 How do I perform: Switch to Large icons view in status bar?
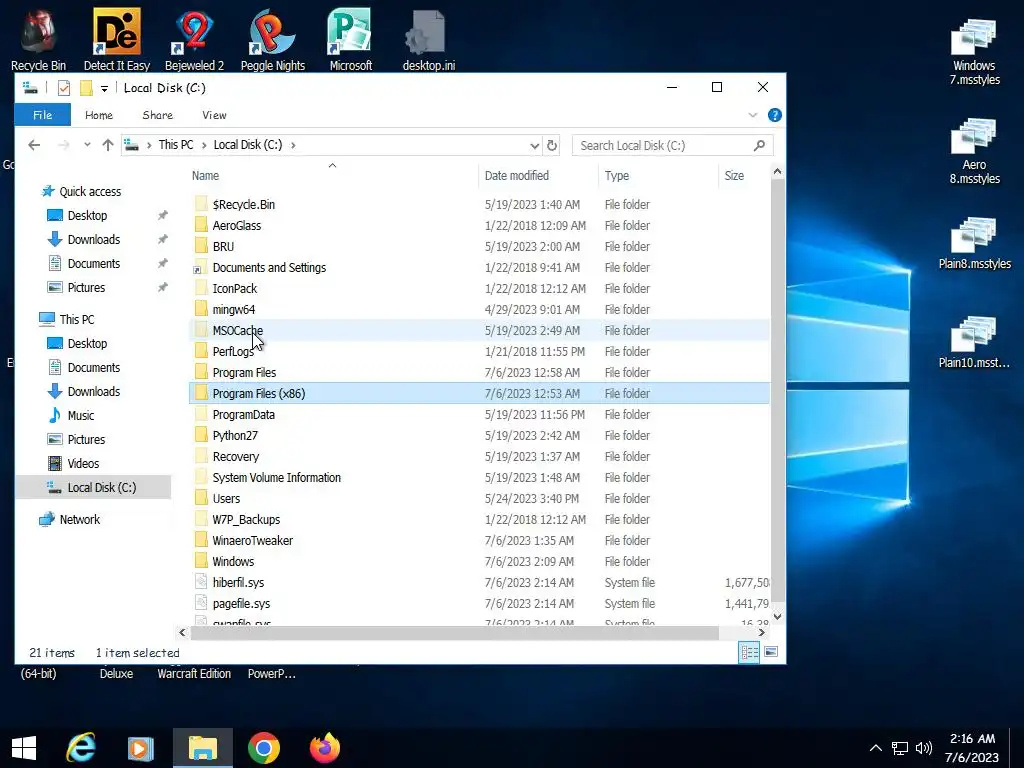[x=771, y=652]
